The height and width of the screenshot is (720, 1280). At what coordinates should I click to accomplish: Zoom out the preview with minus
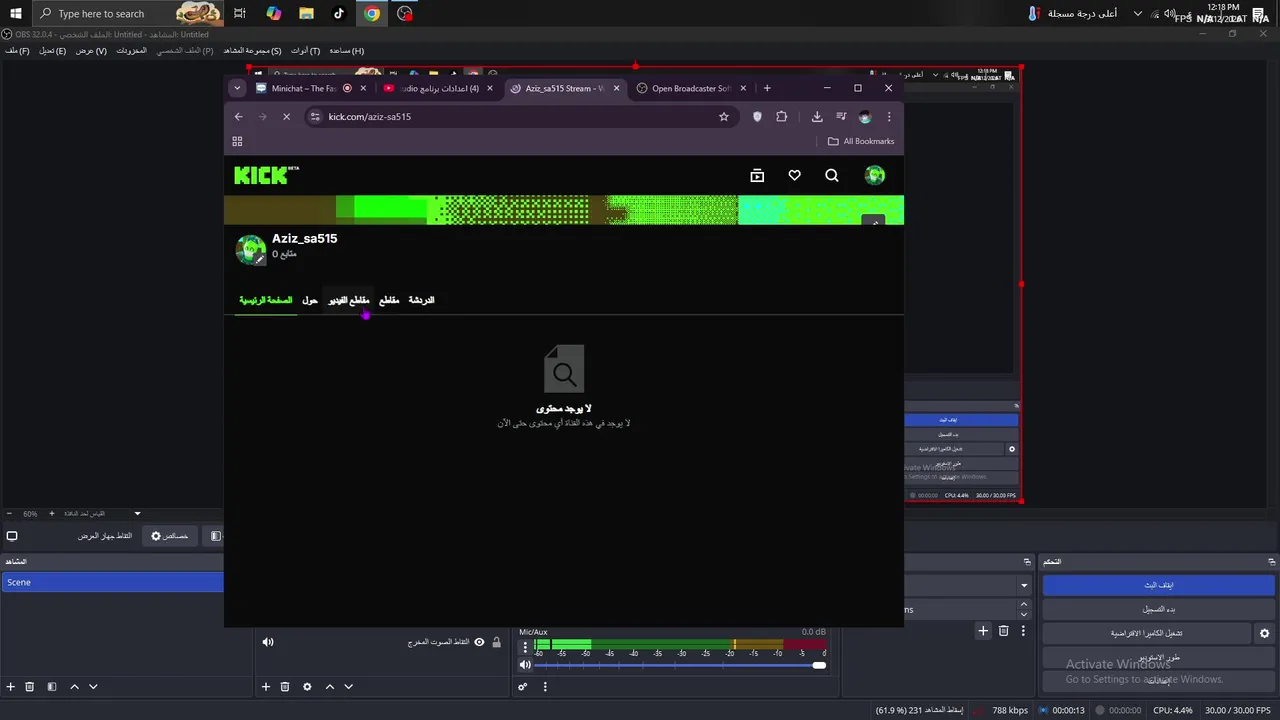pos(10,514)
